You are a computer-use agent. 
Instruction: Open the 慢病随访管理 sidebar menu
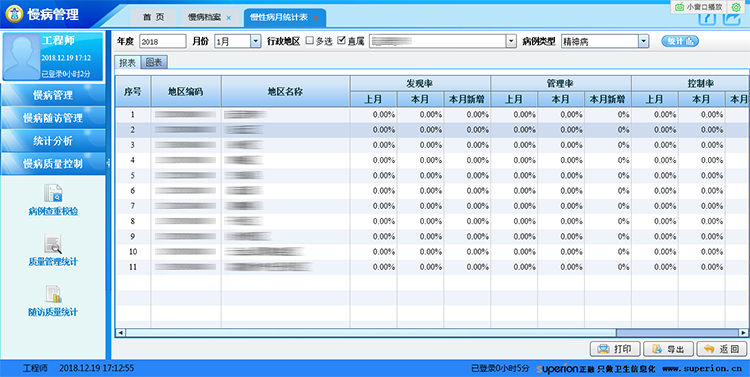[53, 118]
